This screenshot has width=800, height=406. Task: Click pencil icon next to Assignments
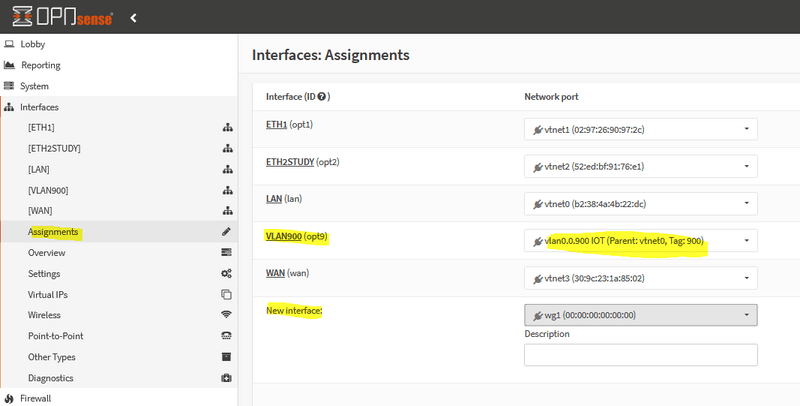pyautogui.click(x=226, y=232)
